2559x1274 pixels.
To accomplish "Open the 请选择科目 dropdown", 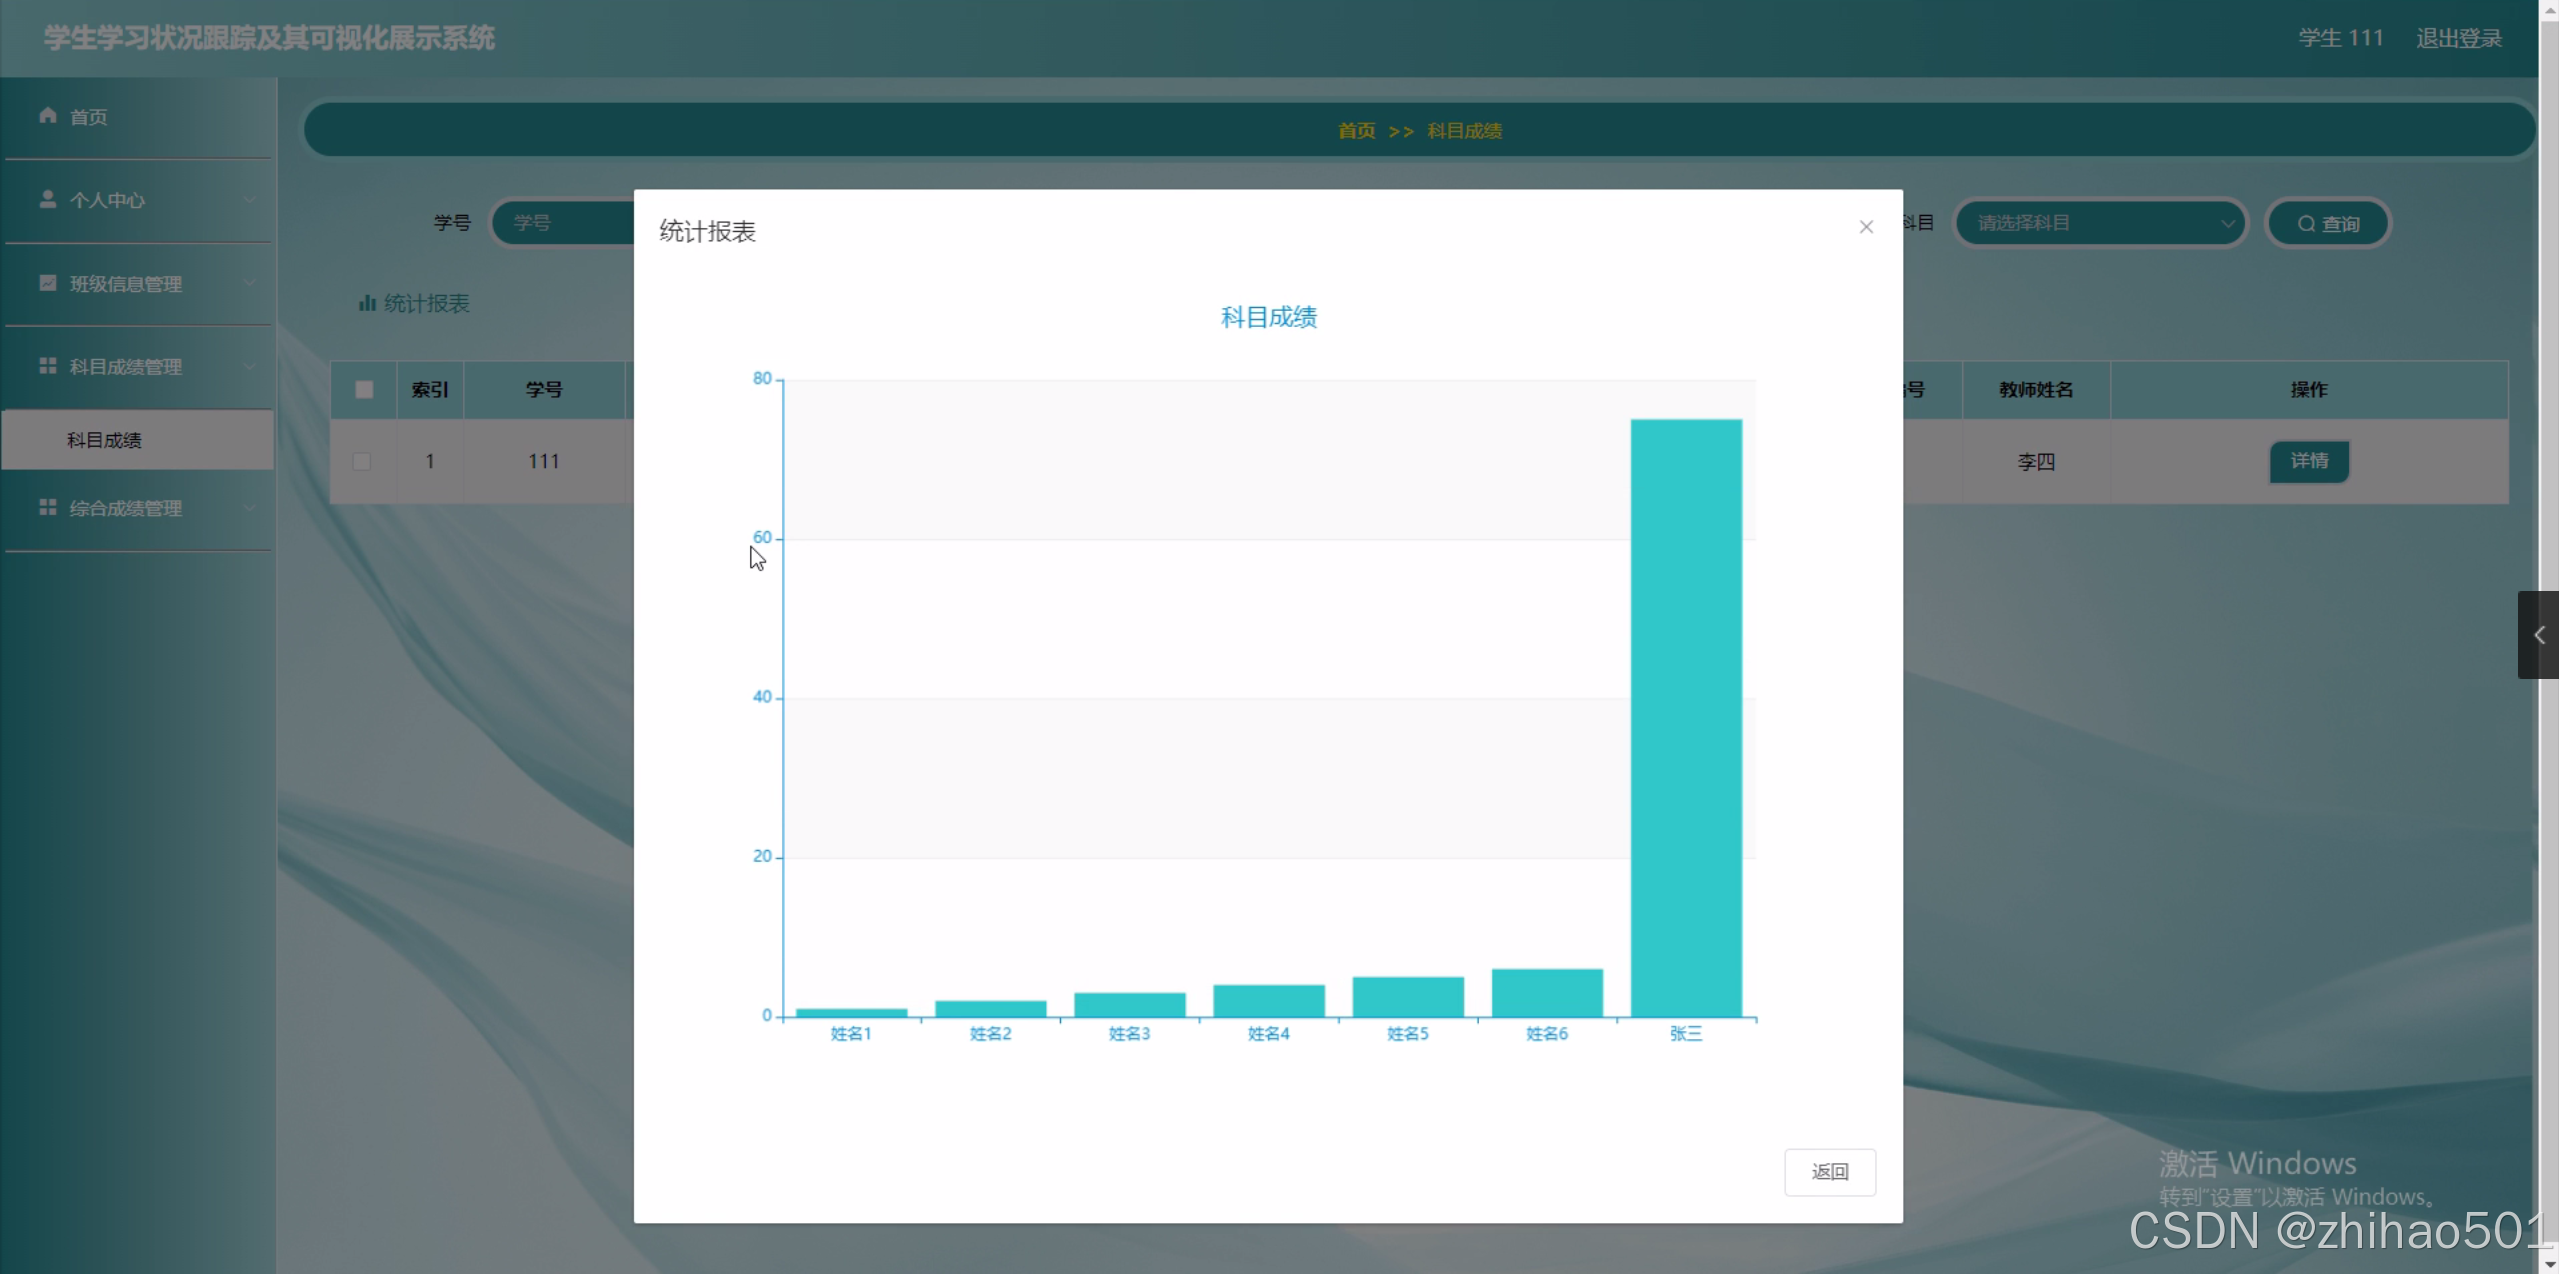I will pyautogui.click(x=2100, y=223).
